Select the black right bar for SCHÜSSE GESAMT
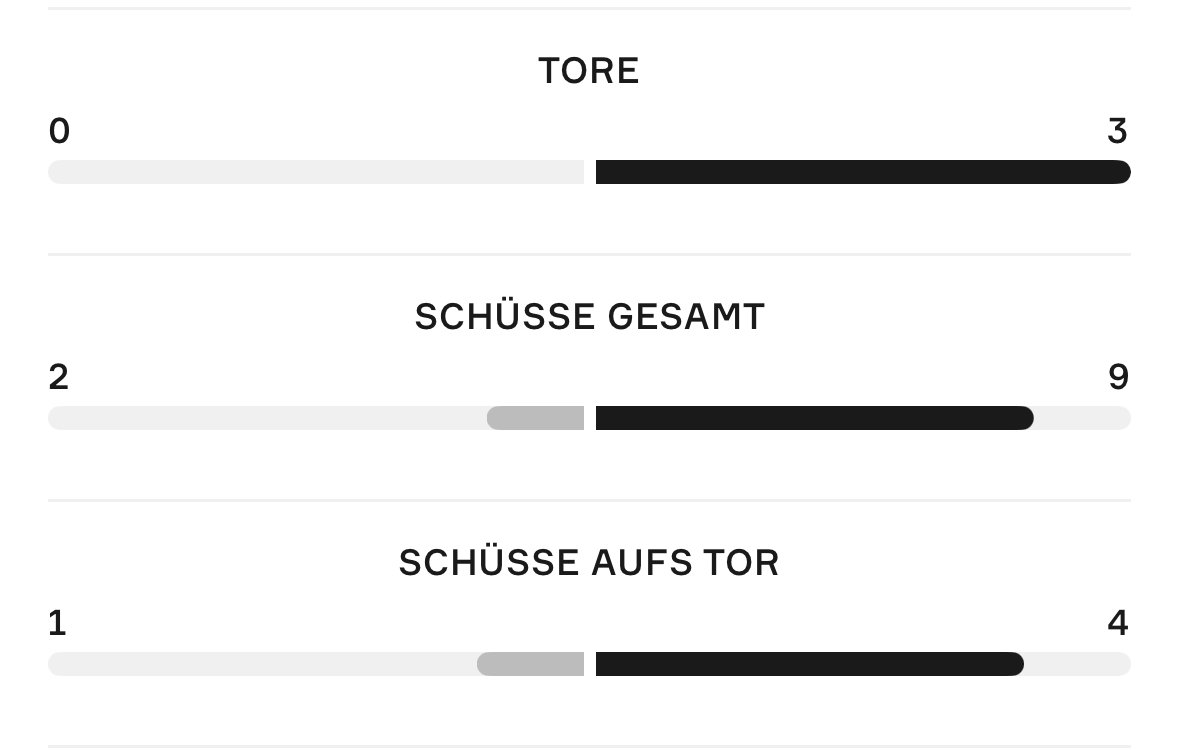This screenshot has width=1179, height=750. pyautogui.click(x=814, y=418)
